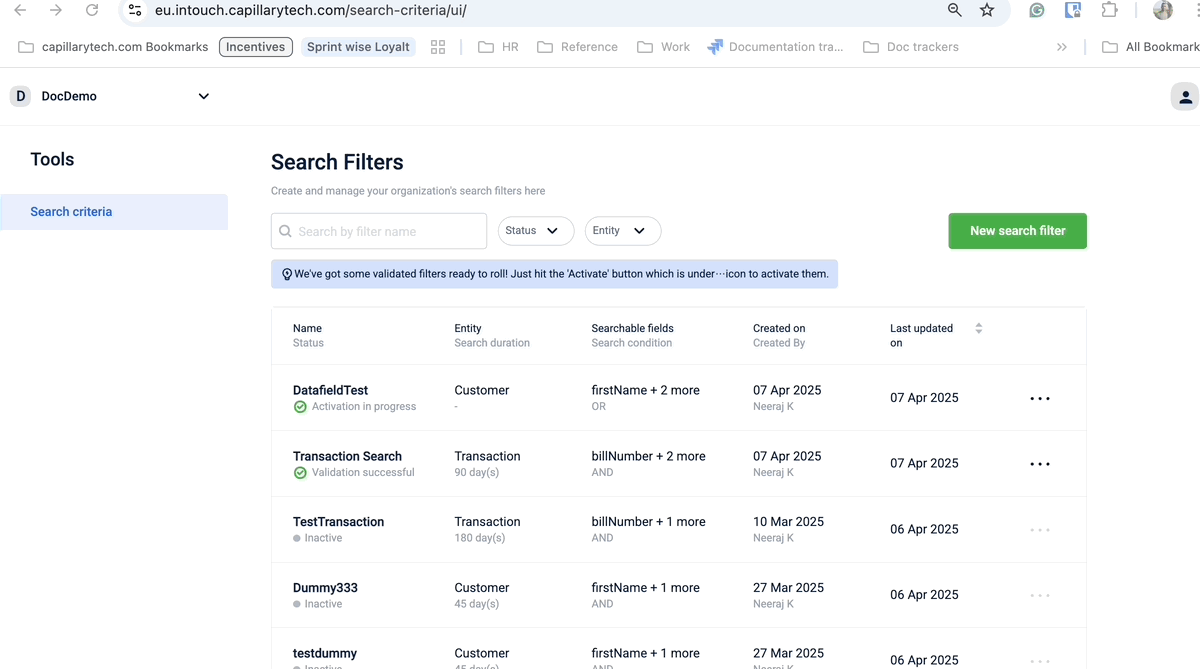Open Doc trackers bookmarks folder
This screenshot has height=669, width=1200.
click(x=911, y=47)
